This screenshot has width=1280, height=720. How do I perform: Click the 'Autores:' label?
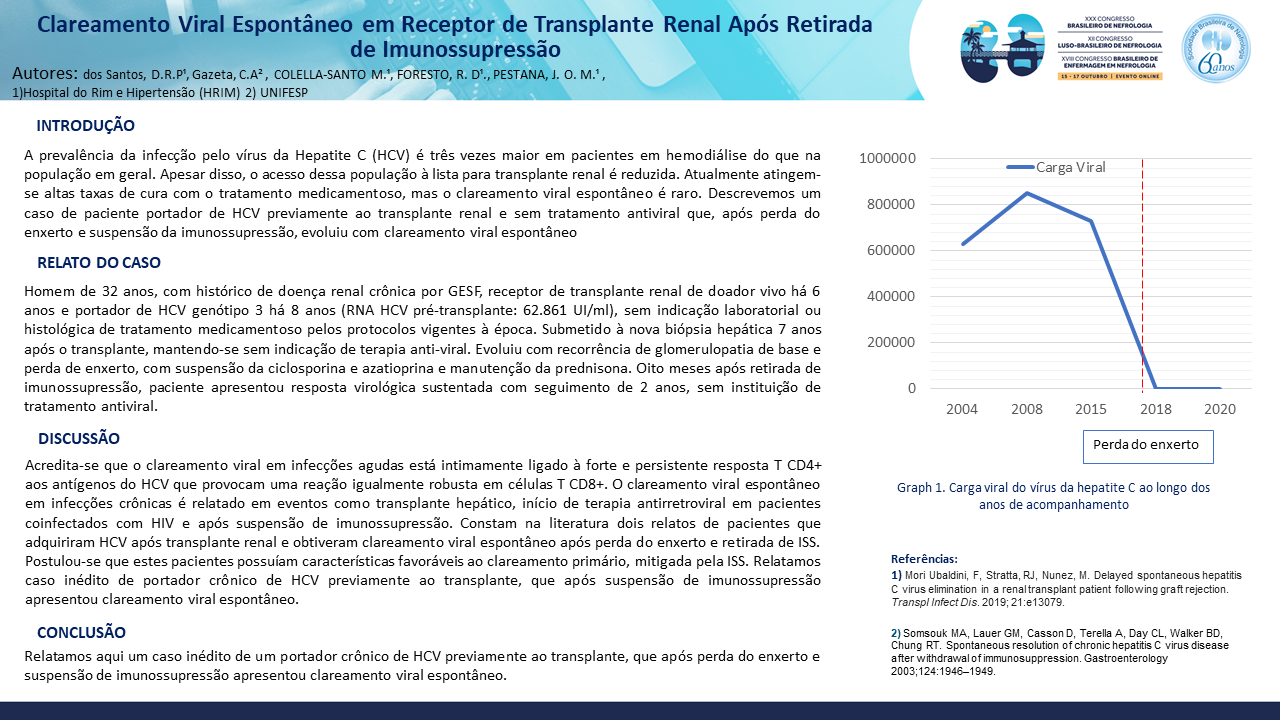(45, 74)
